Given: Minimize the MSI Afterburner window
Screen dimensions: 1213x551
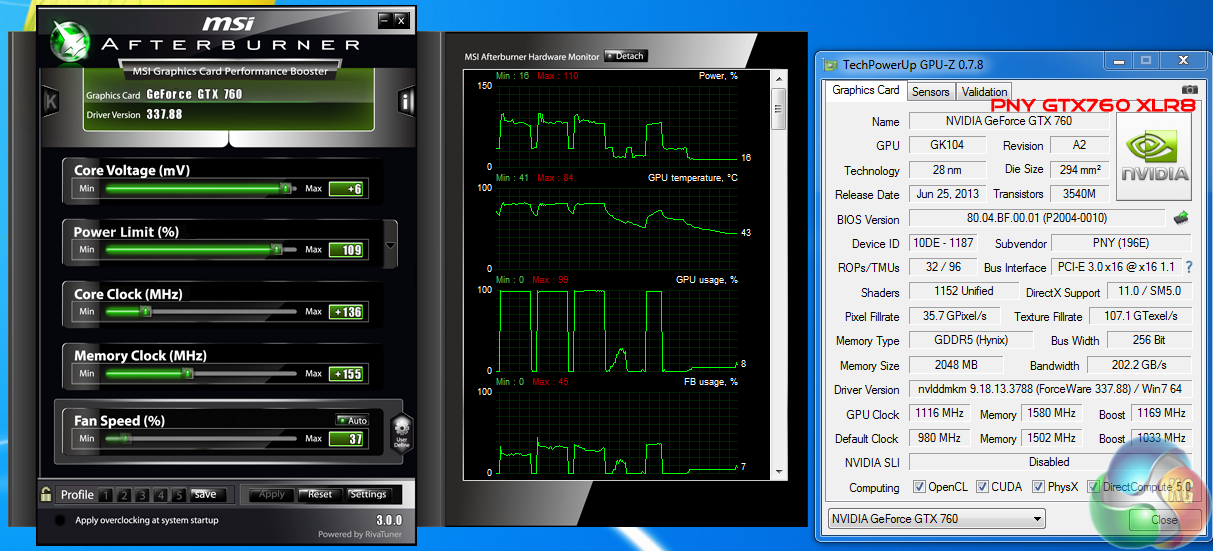Looking at the screenshot, I should pos(385,20).
